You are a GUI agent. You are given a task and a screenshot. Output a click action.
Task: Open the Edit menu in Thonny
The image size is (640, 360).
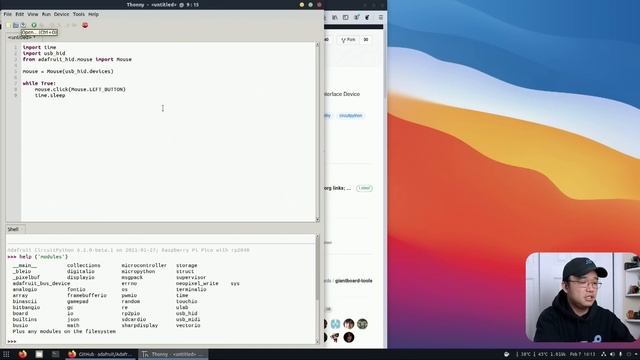pos(20,14)
